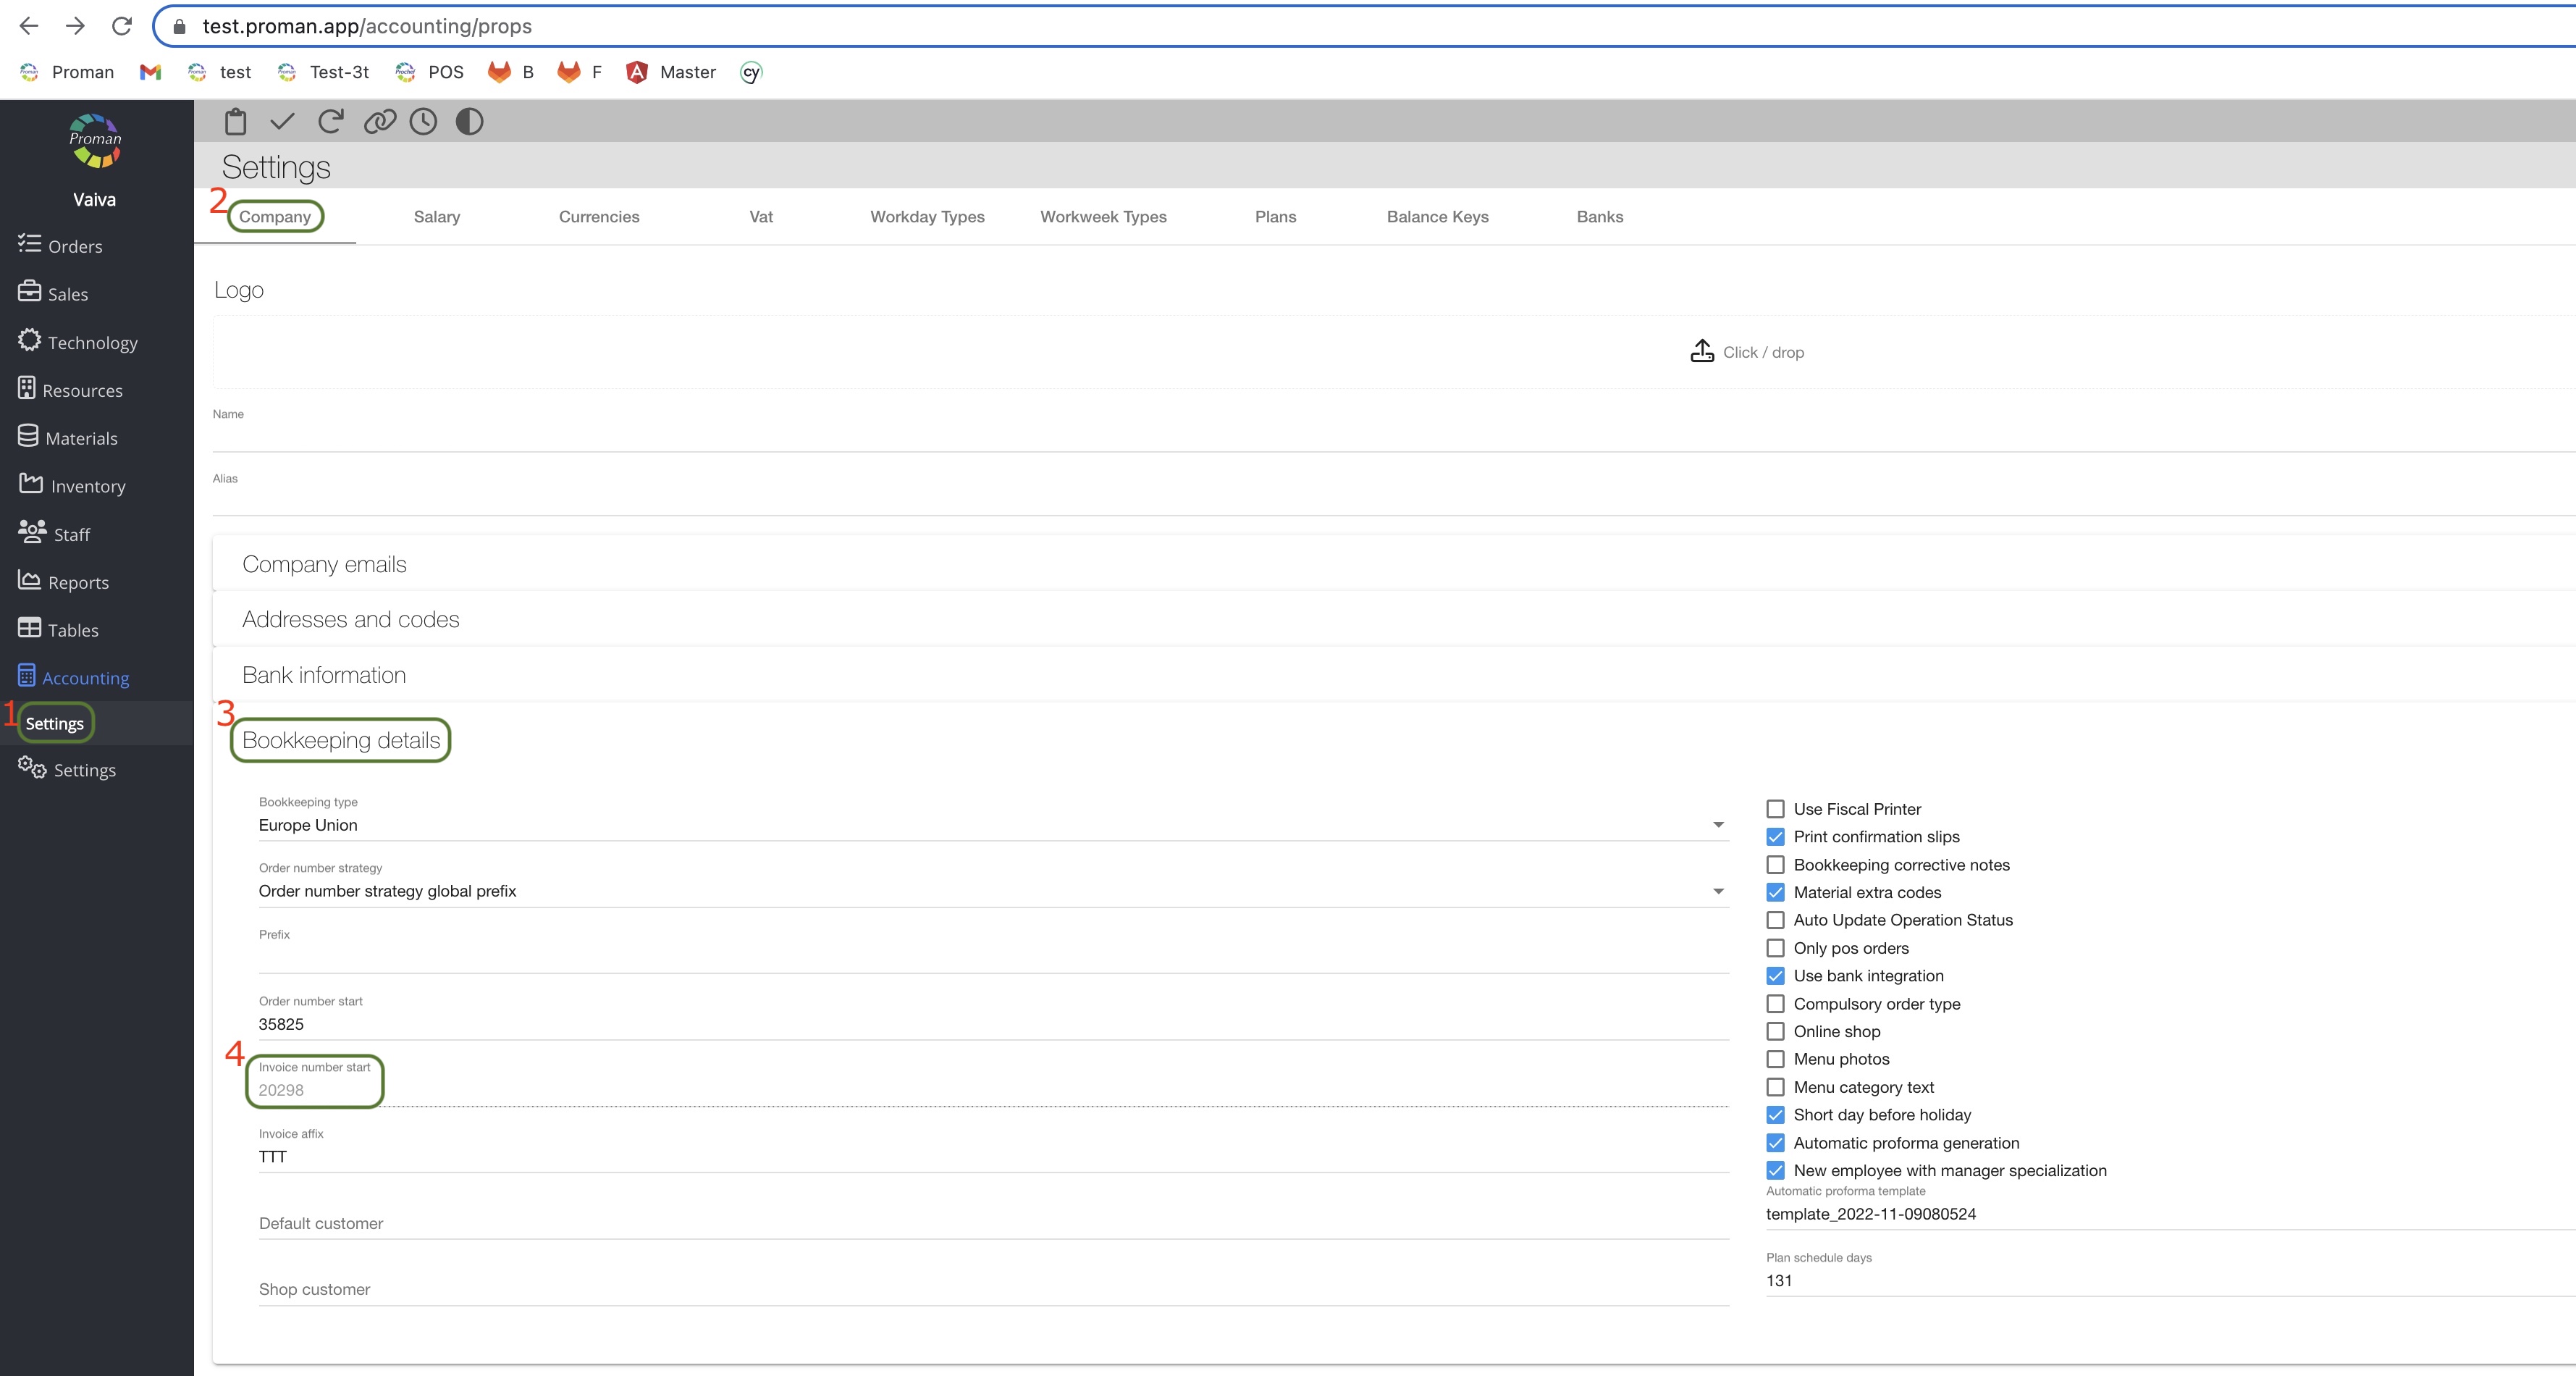
Task: Click the clipboard icon in the toolbar
Action: coord(235,122)
